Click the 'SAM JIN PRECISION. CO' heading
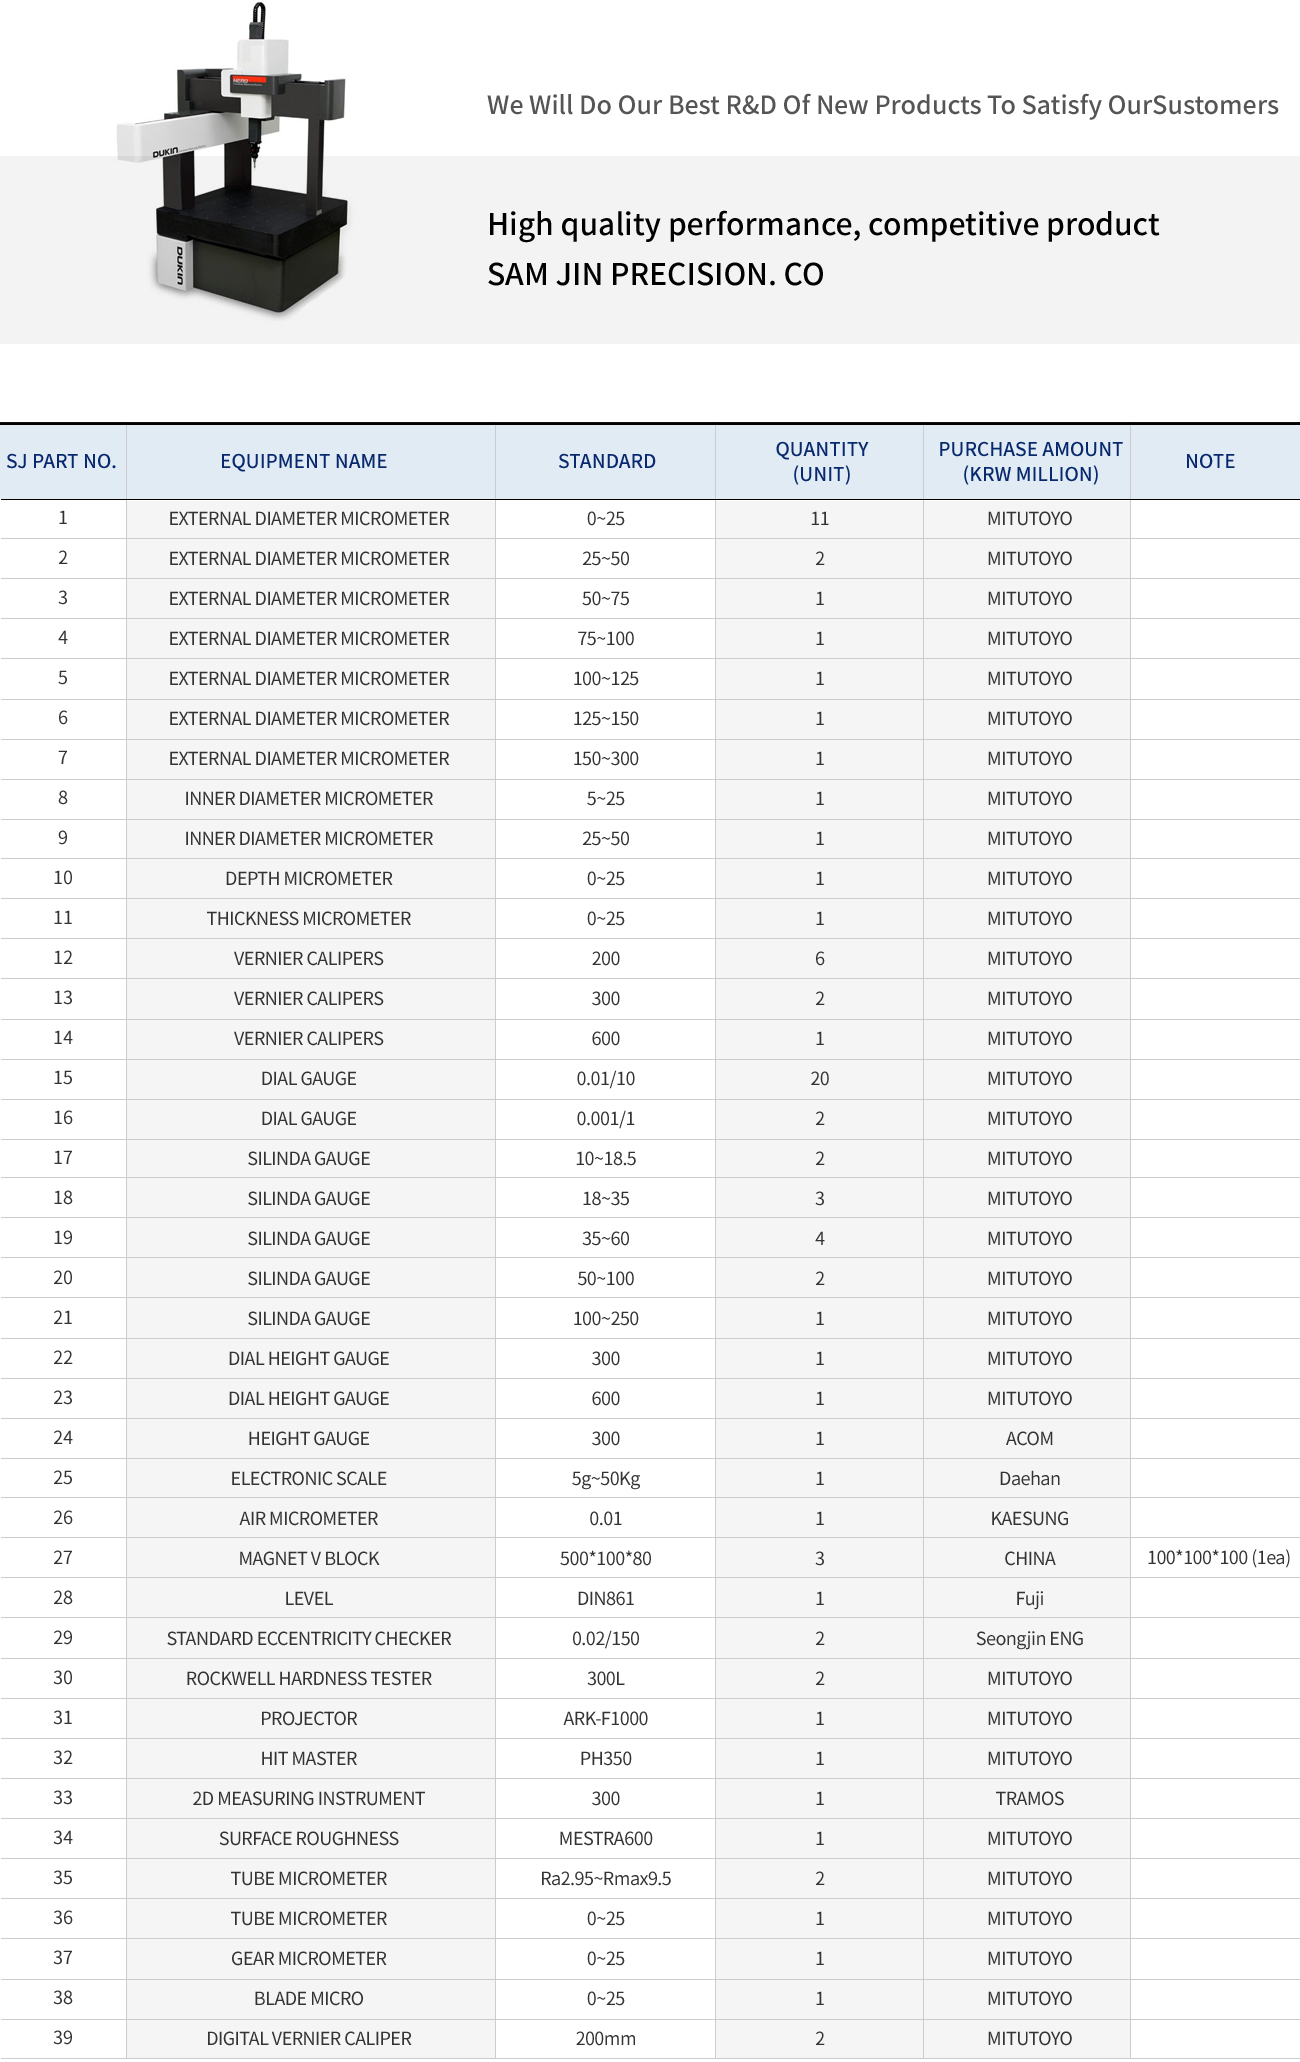Image resolution: width=1300 pixels, height=2062 pixels. [x=655, y=274]
